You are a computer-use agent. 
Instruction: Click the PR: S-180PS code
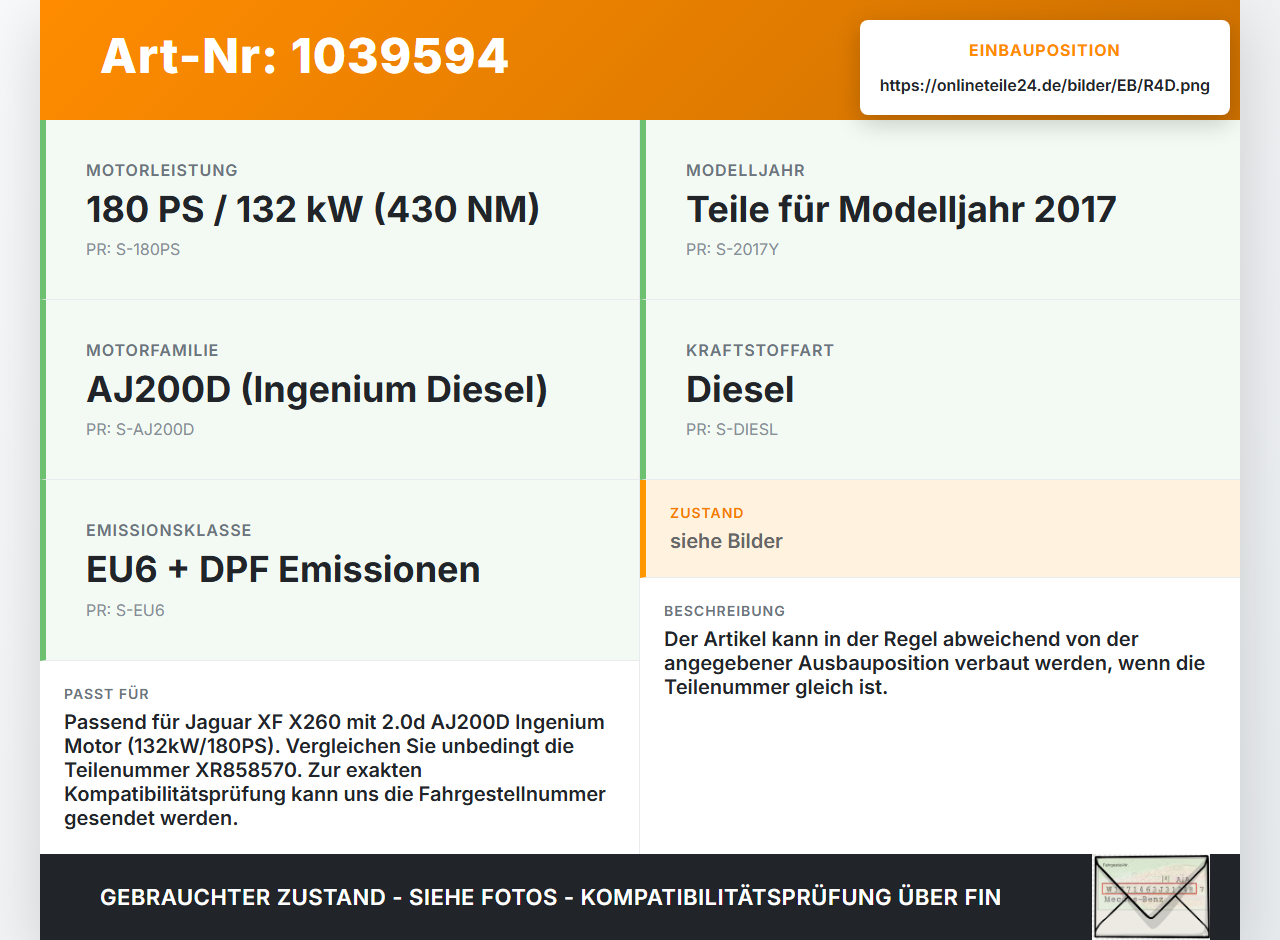tap(133, 250)
